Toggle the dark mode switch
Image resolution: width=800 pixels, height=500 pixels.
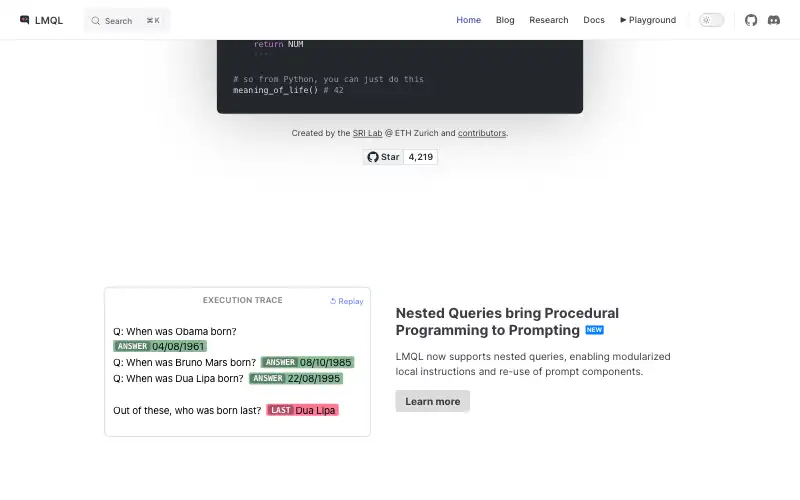712,20
